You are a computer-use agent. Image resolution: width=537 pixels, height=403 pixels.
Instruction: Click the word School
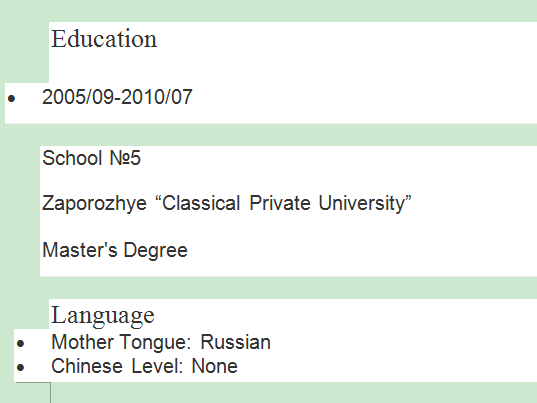coord(72,158)
